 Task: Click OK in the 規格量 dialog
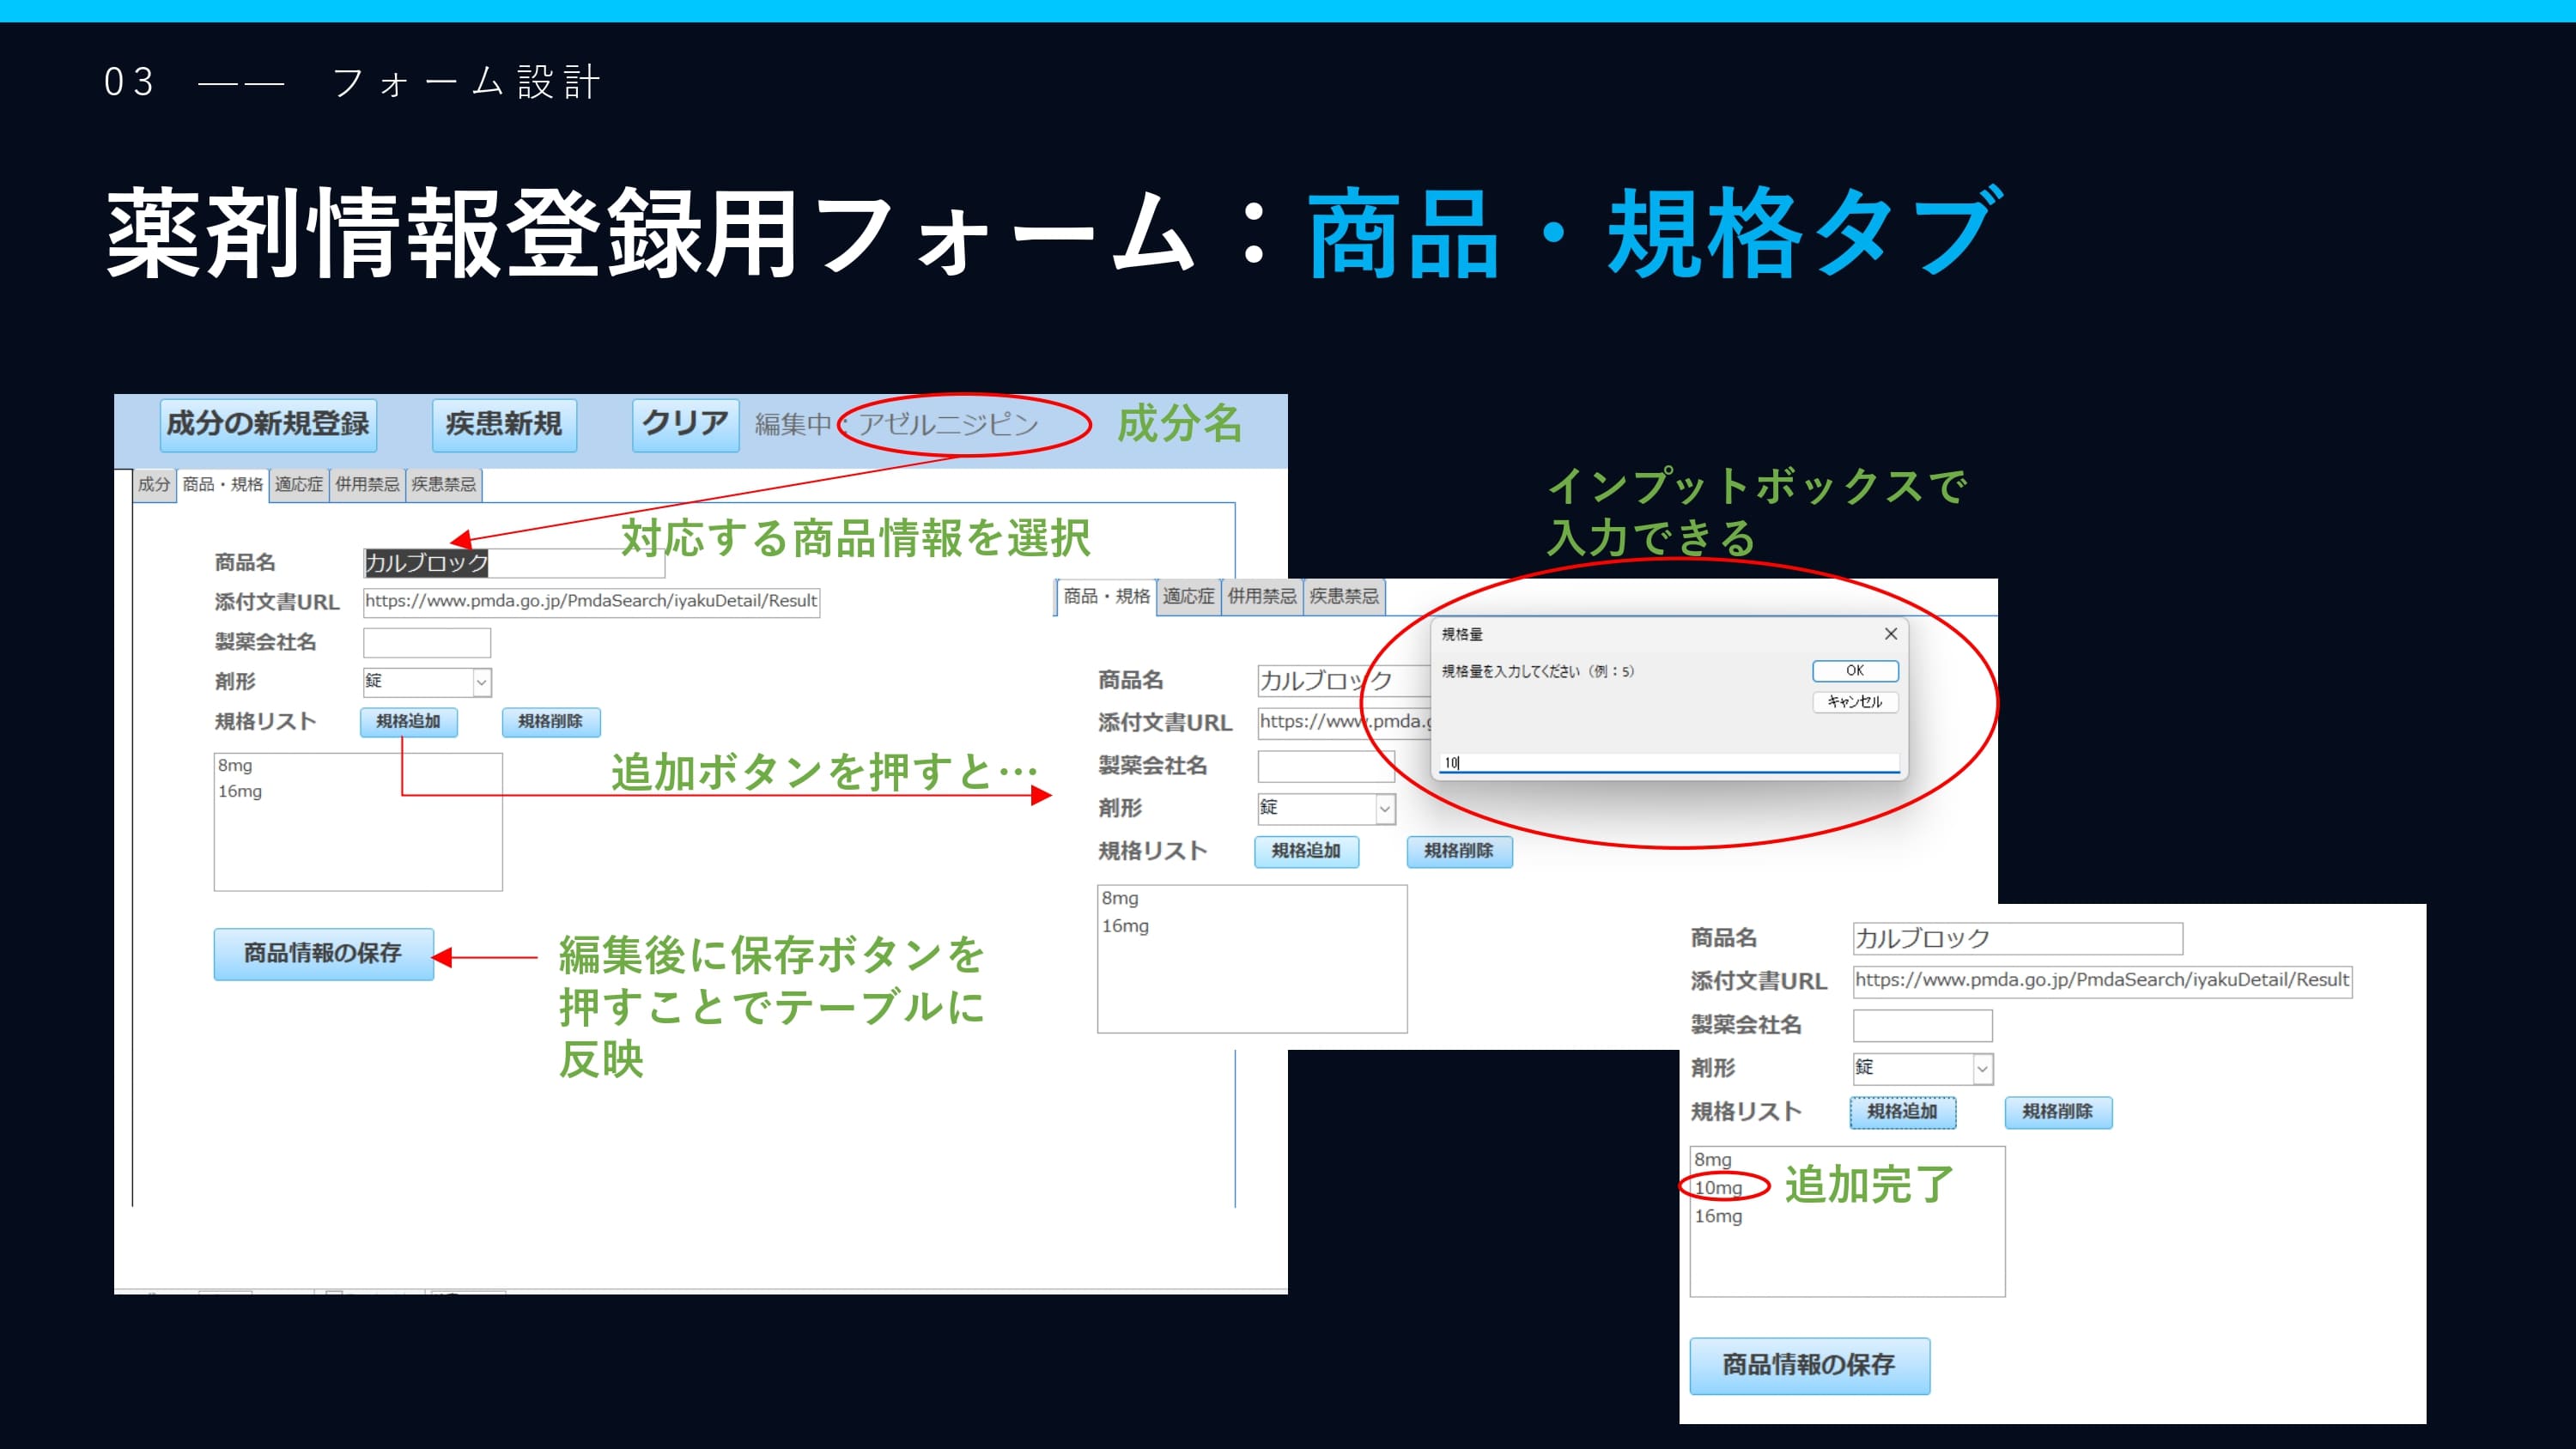1854,671
